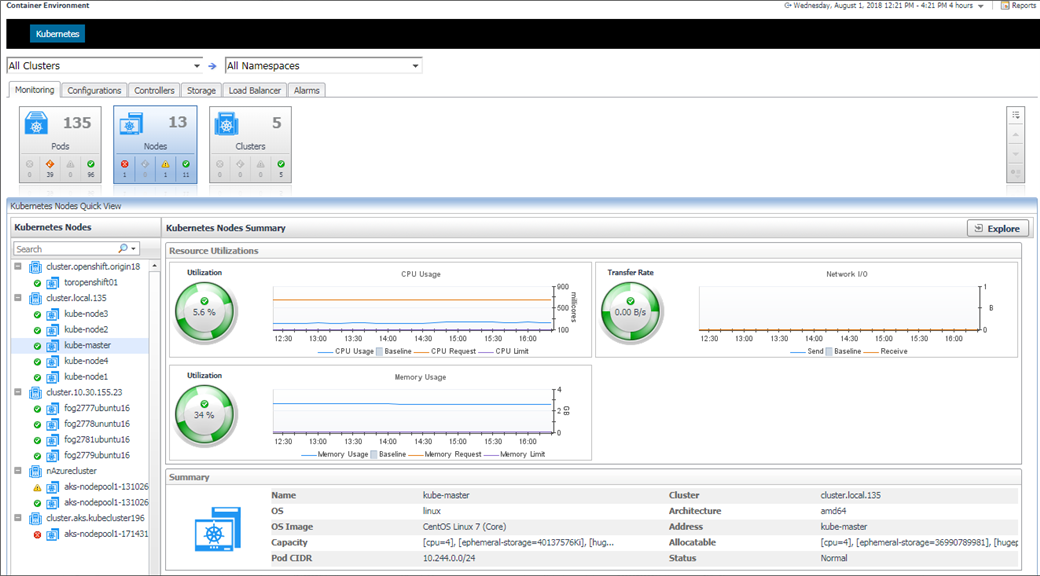The height and width of the screenshot is (576, 1040).
Task: Click the Memory Utilization 34 % gauge
Action: coord(204,415)
